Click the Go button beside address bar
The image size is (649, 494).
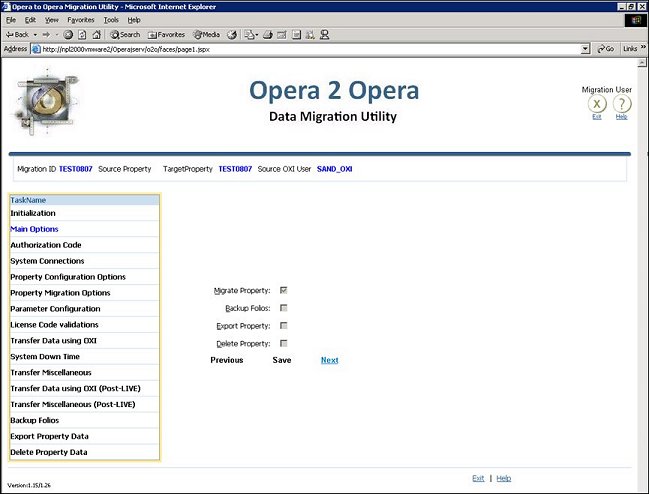coord(605,48)
